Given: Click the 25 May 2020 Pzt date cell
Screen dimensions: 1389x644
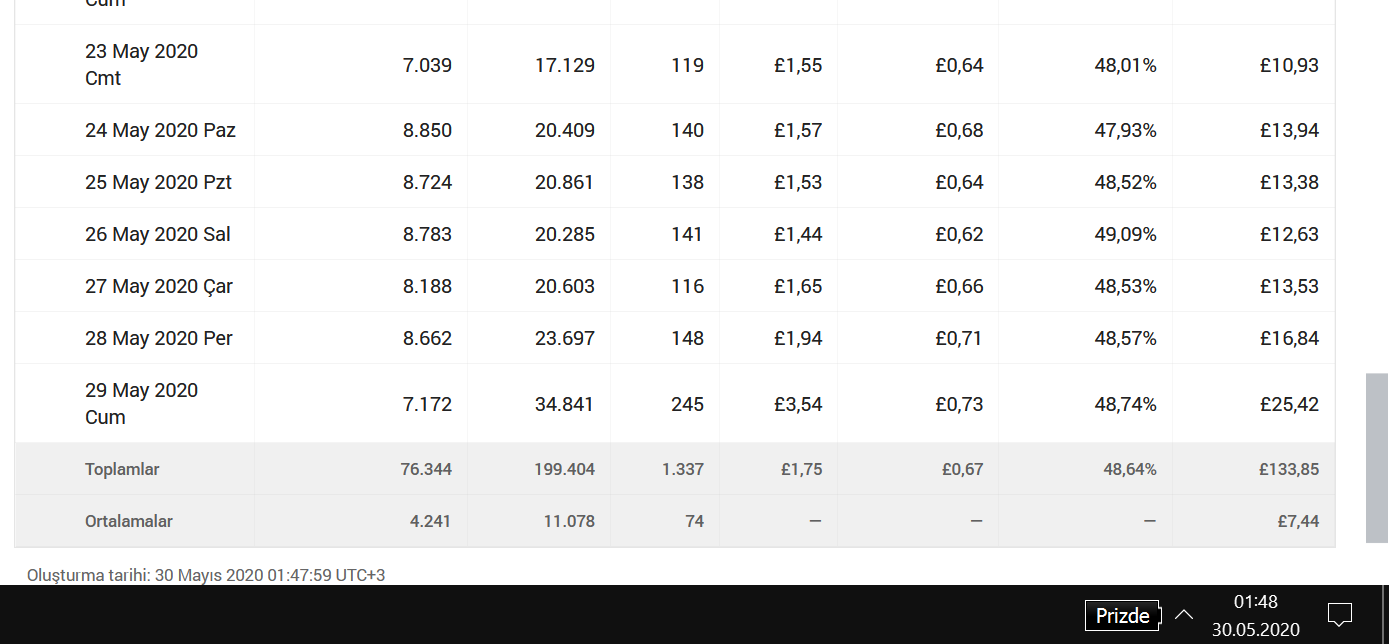Looking at the screenshot, I should pyautogui.click(x=158, y=182).
